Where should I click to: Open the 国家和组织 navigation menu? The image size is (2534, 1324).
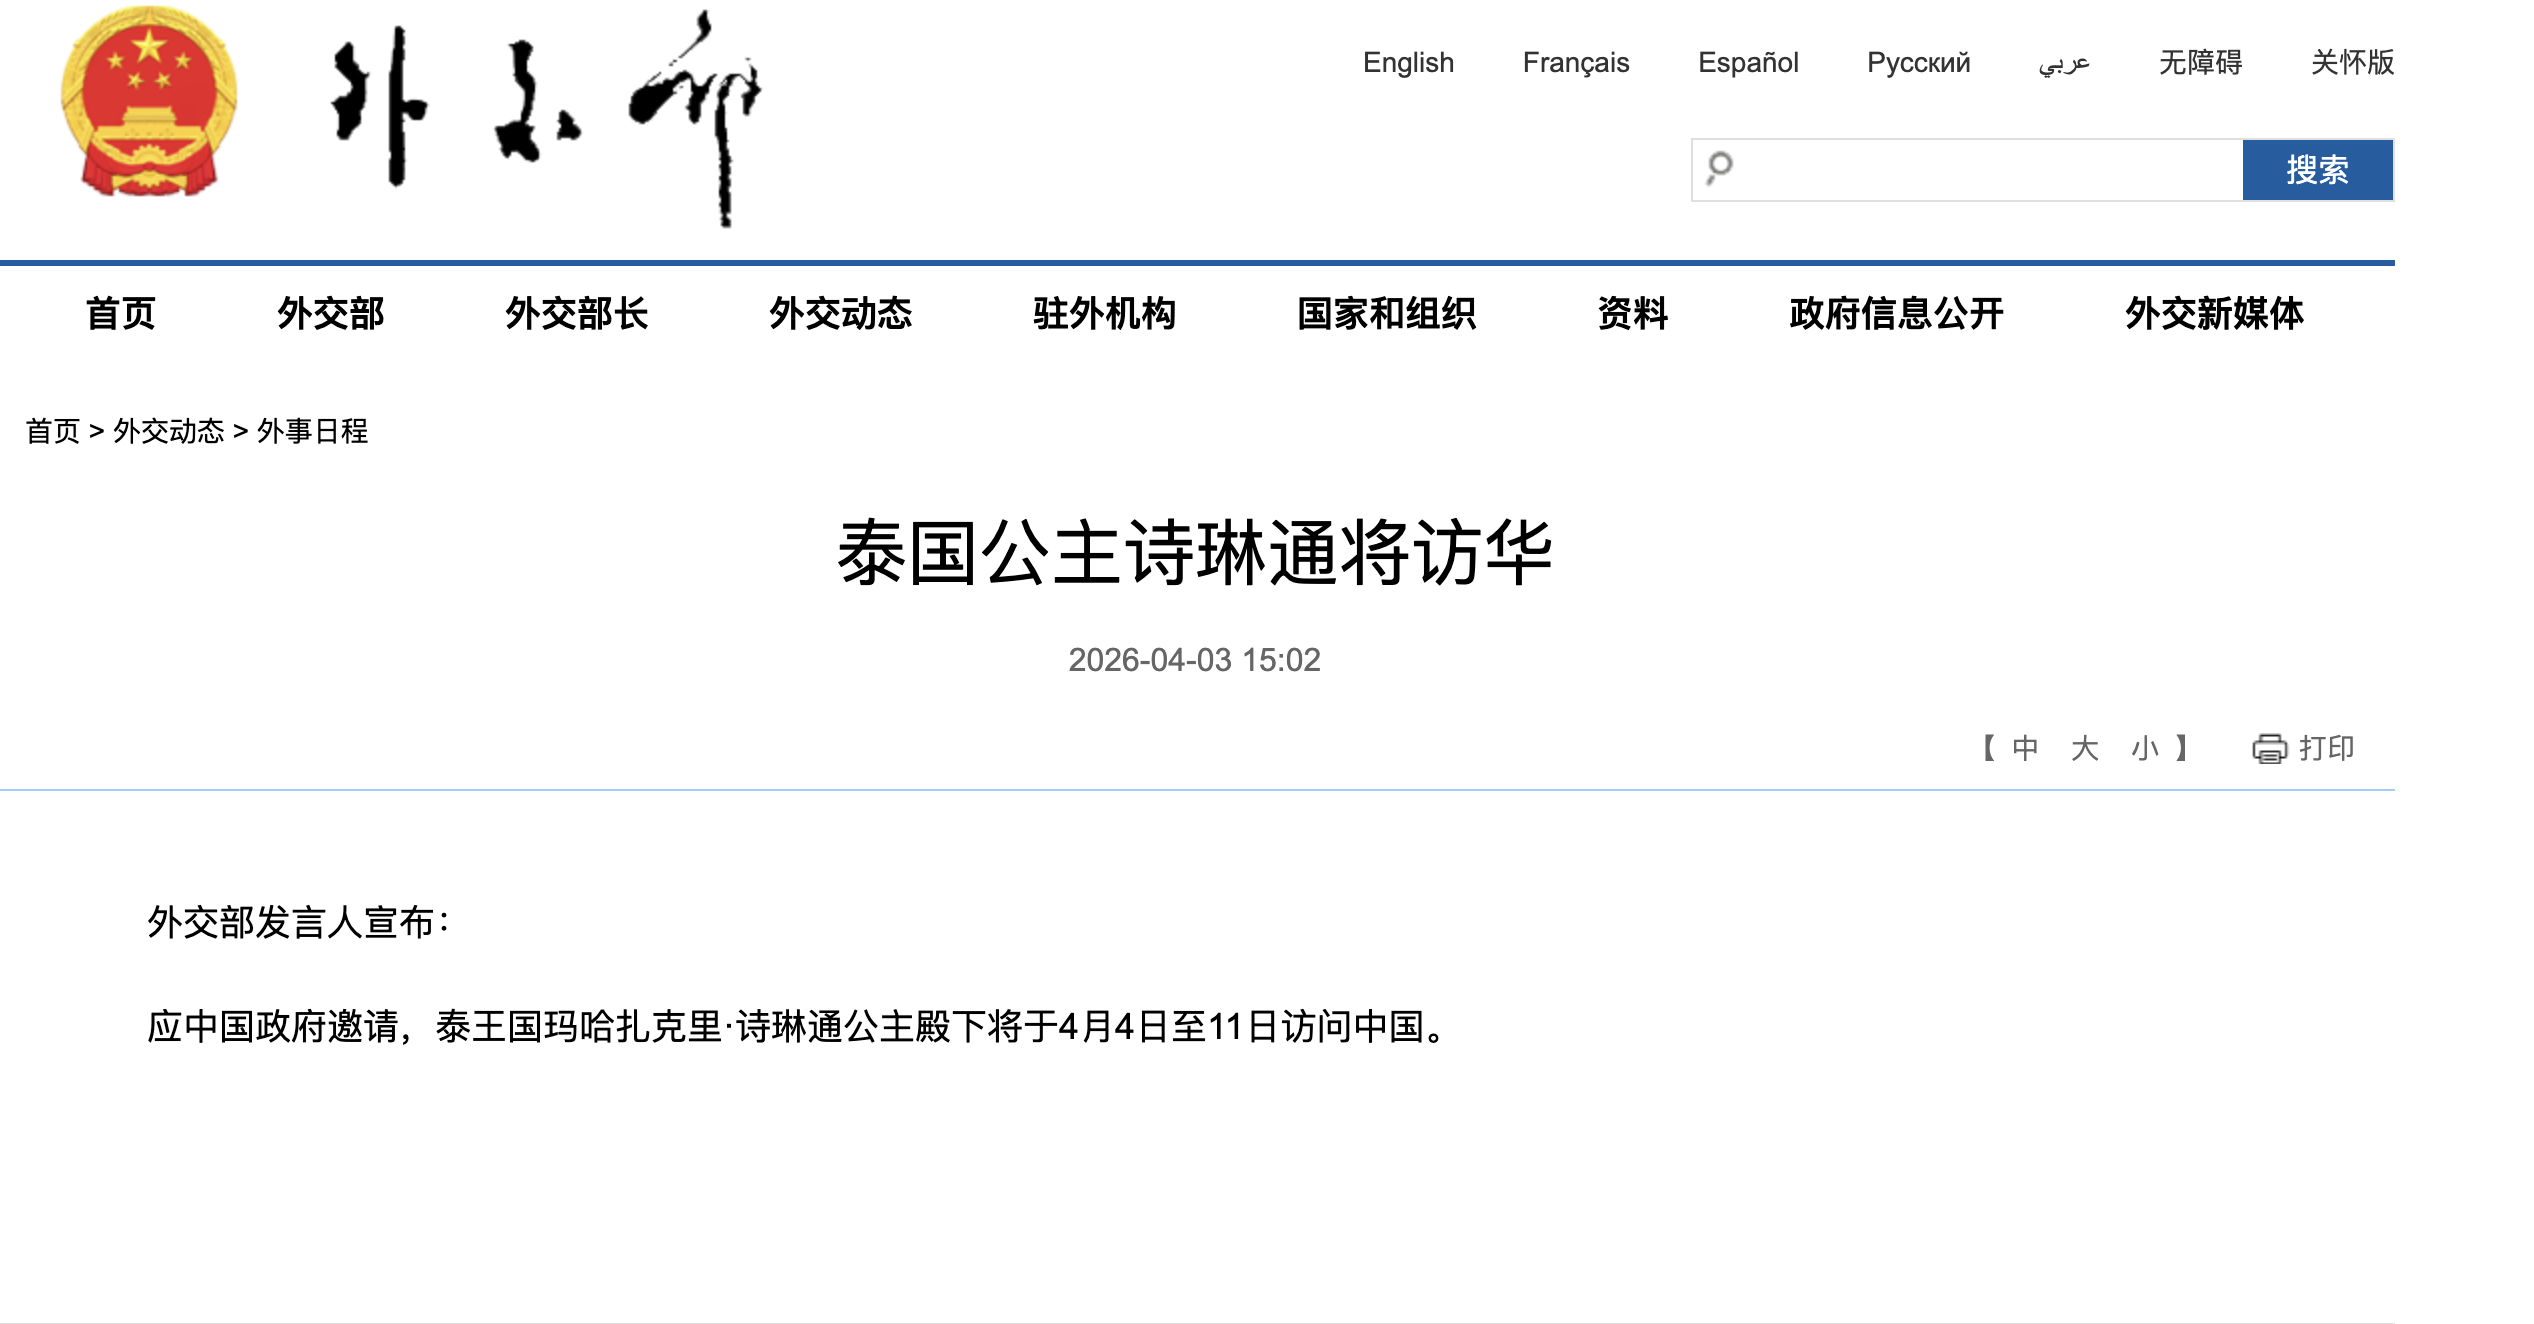pos(1386,314)
